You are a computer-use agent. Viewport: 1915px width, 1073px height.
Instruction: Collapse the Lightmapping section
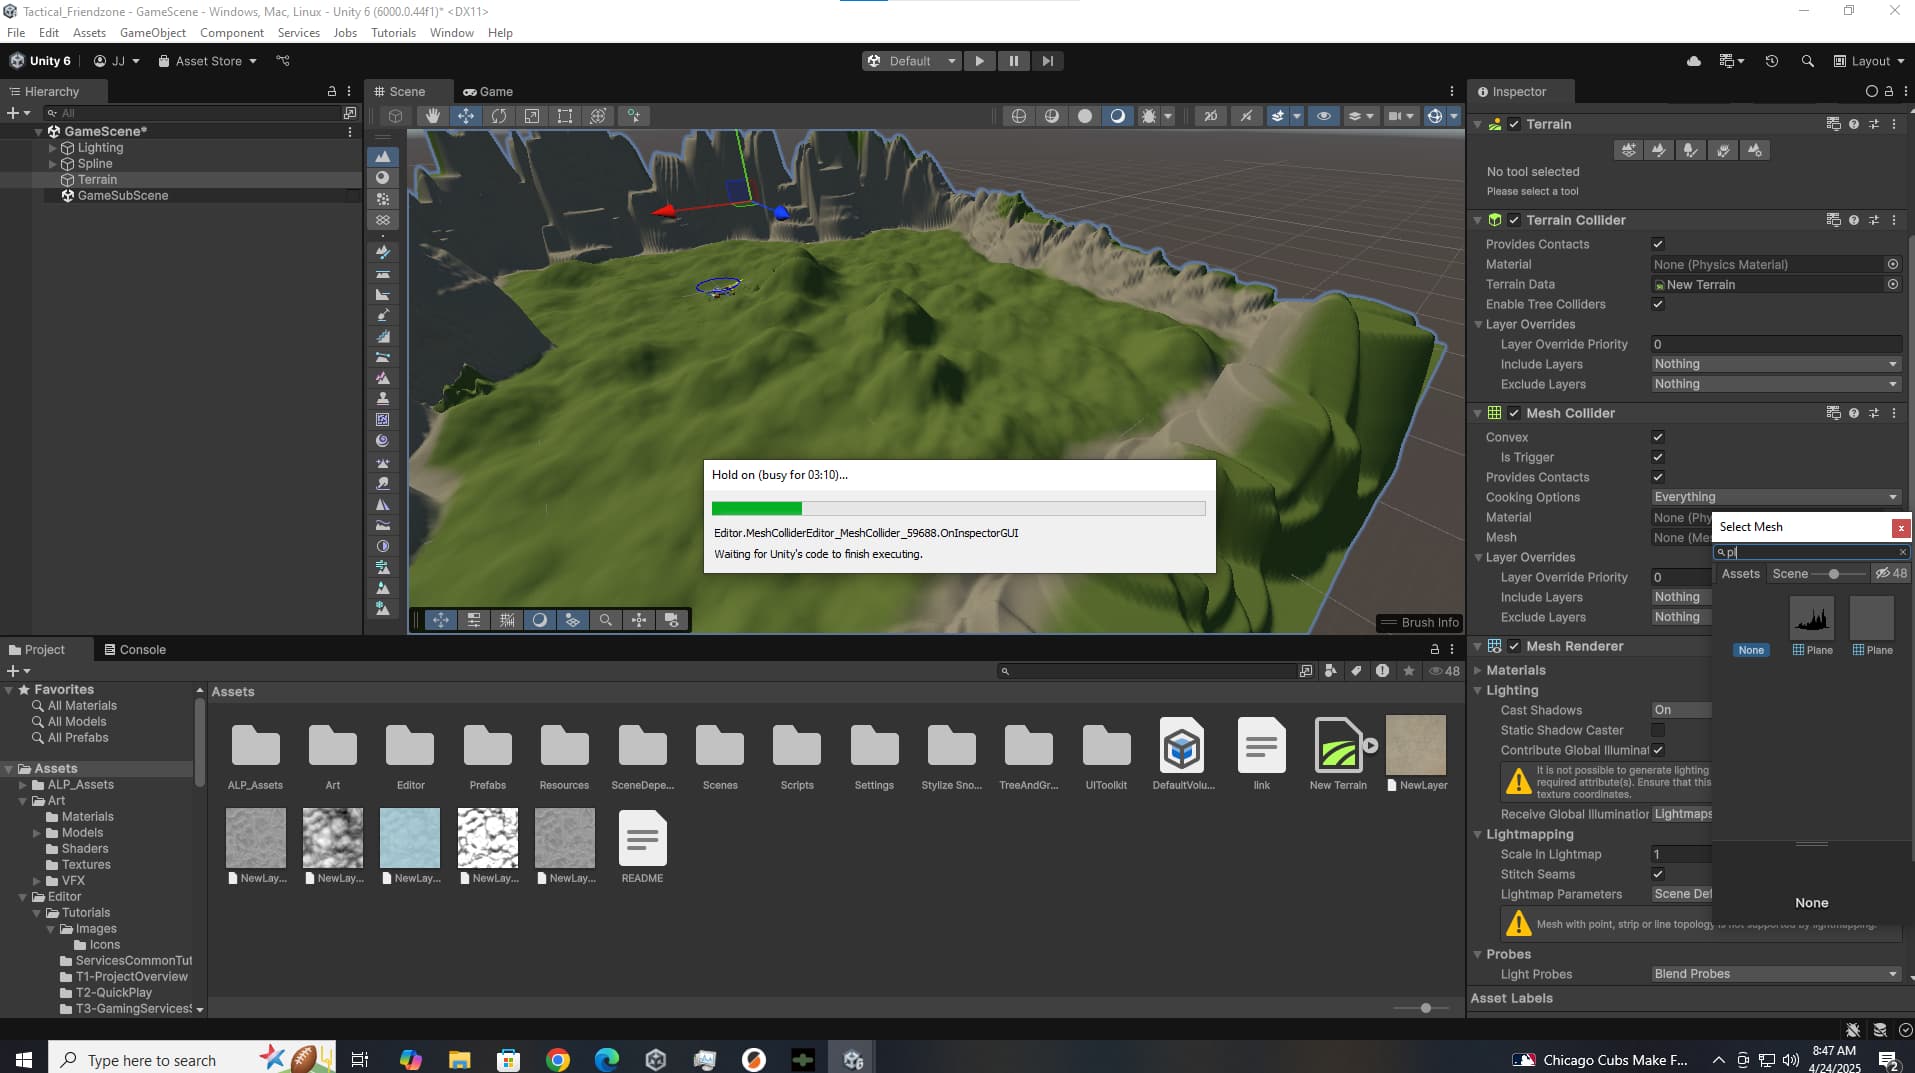1480,834
